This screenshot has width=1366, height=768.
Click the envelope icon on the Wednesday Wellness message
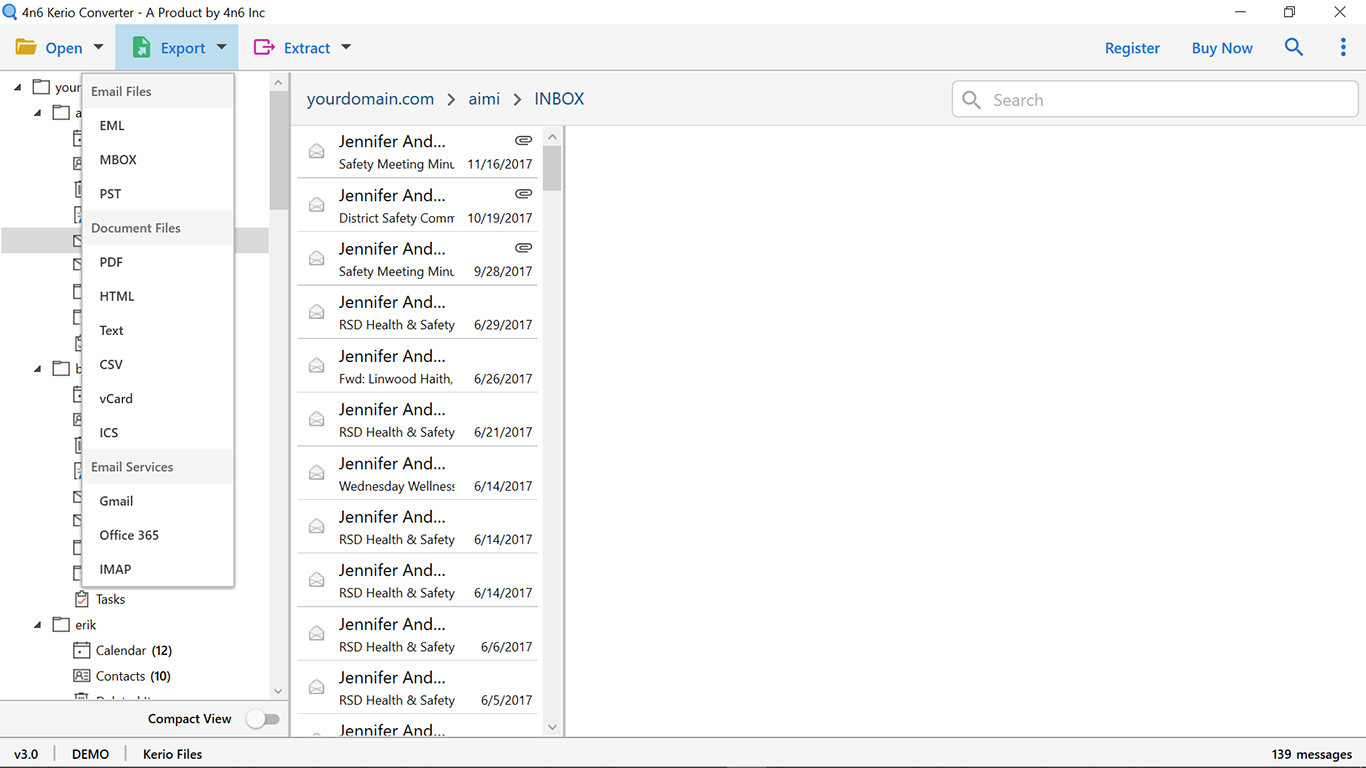tap(316, 473)
